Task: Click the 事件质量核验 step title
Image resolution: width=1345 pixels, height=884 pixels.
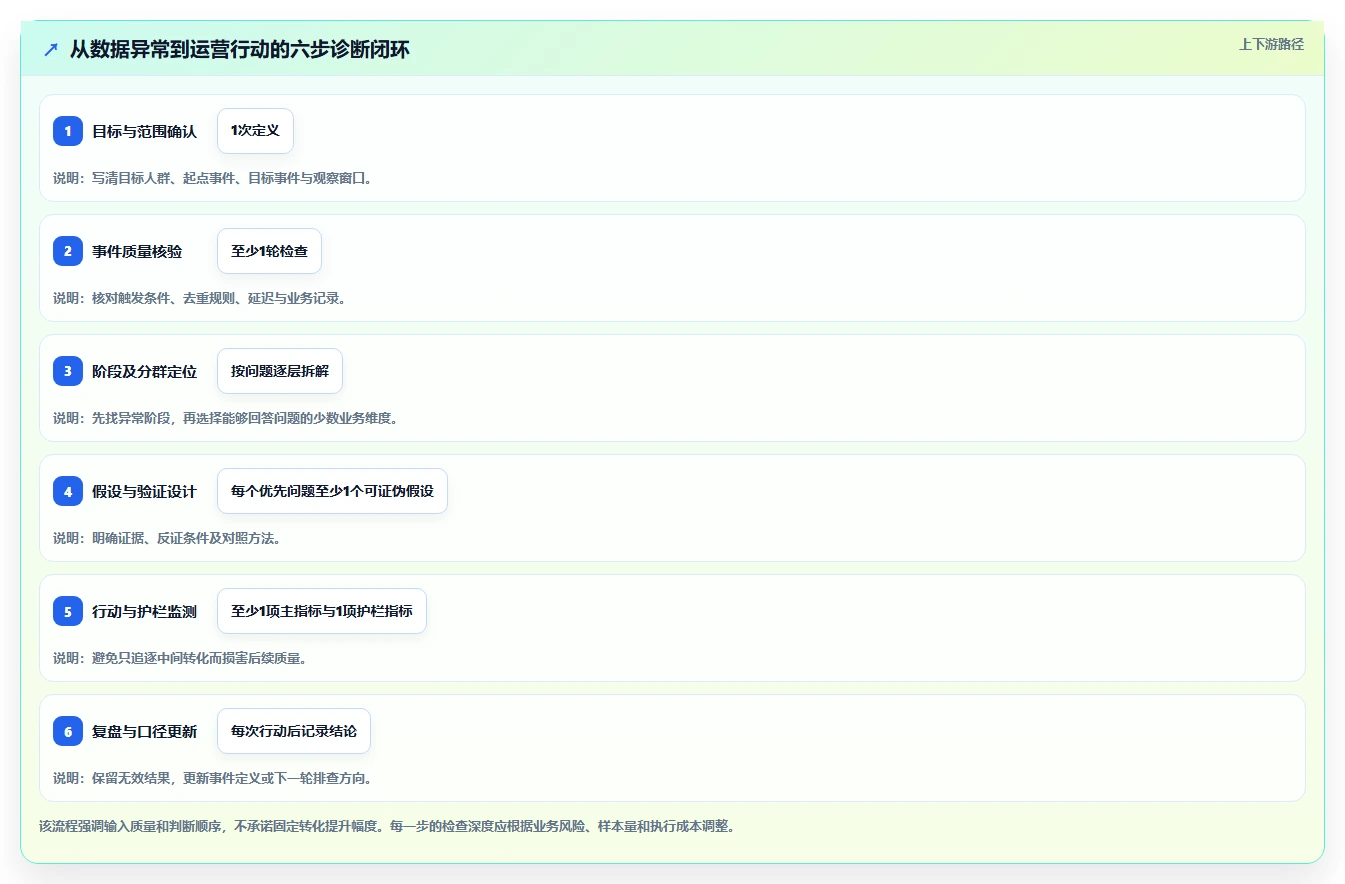Action: tap(137, 251)
